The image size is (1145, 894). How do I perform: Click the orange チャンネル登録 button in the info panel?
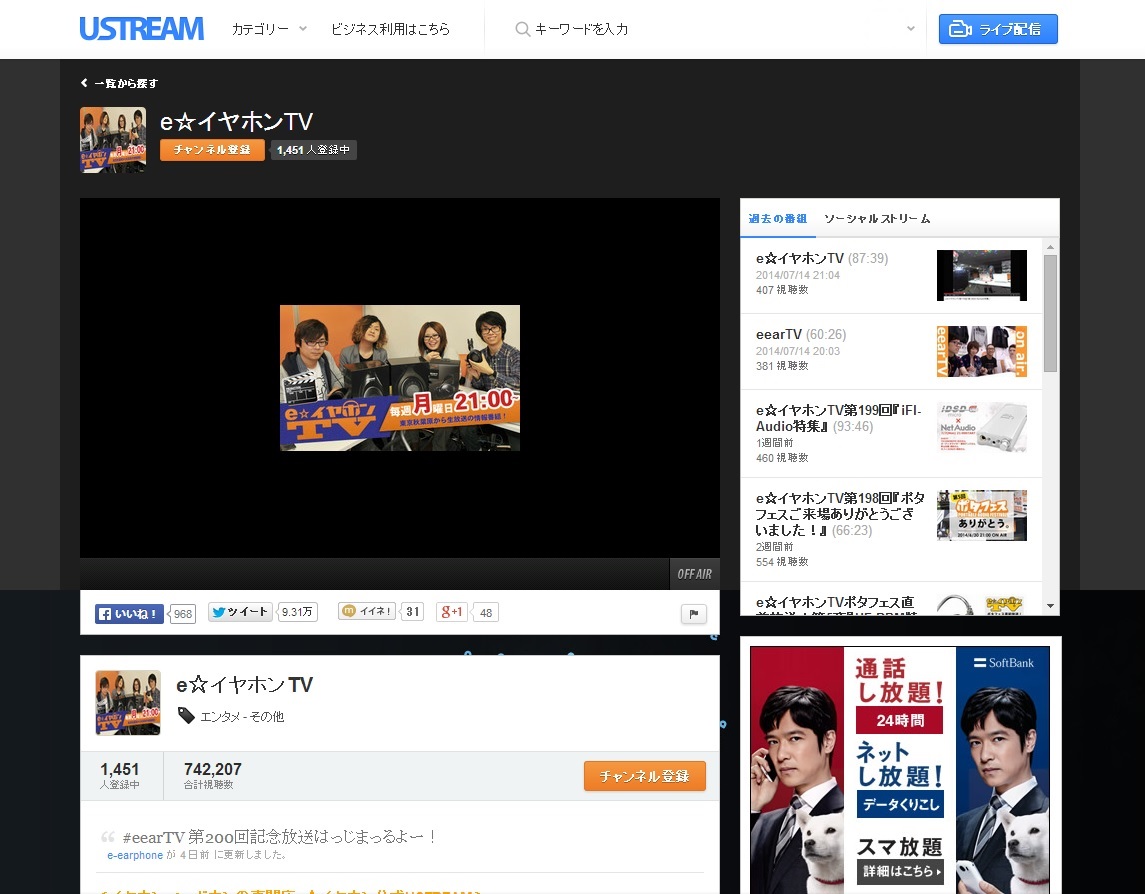(645, 776)
